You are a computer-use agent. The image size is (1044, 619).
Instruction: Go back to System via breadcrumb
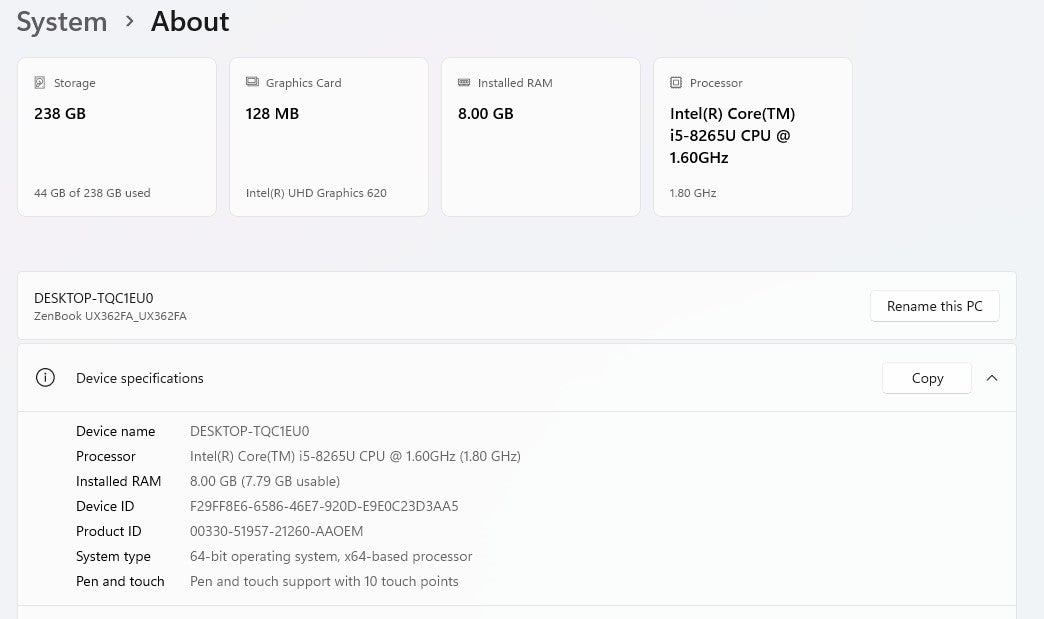(x=62, y=21)
